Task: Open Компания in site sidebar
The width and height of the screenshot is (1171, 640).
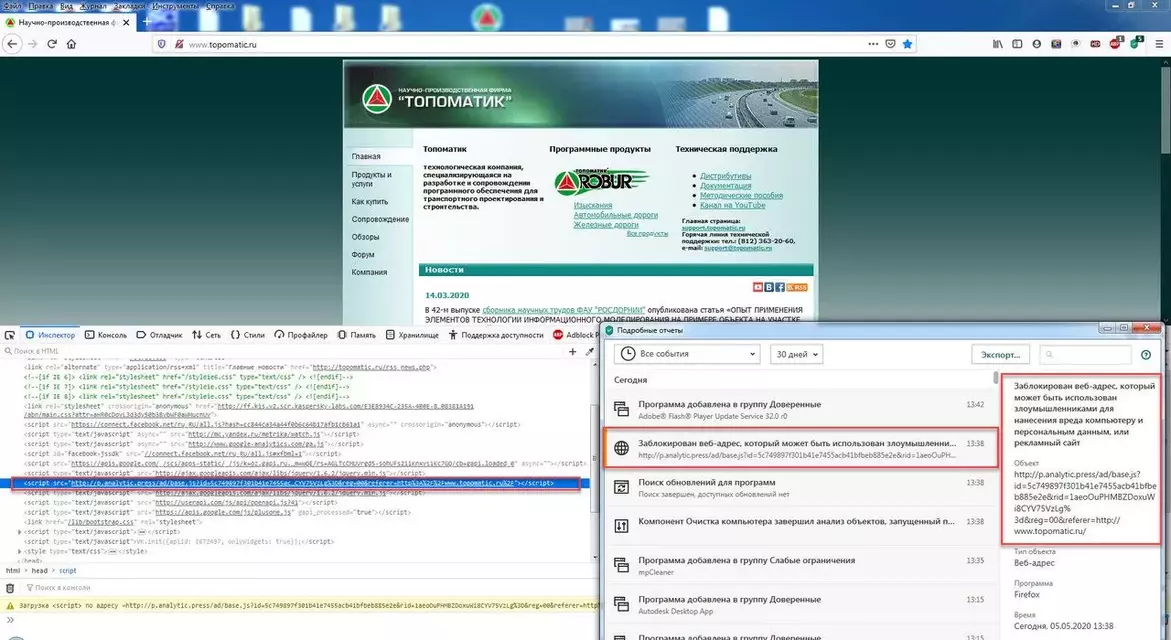Action: [x=369, y=273]
